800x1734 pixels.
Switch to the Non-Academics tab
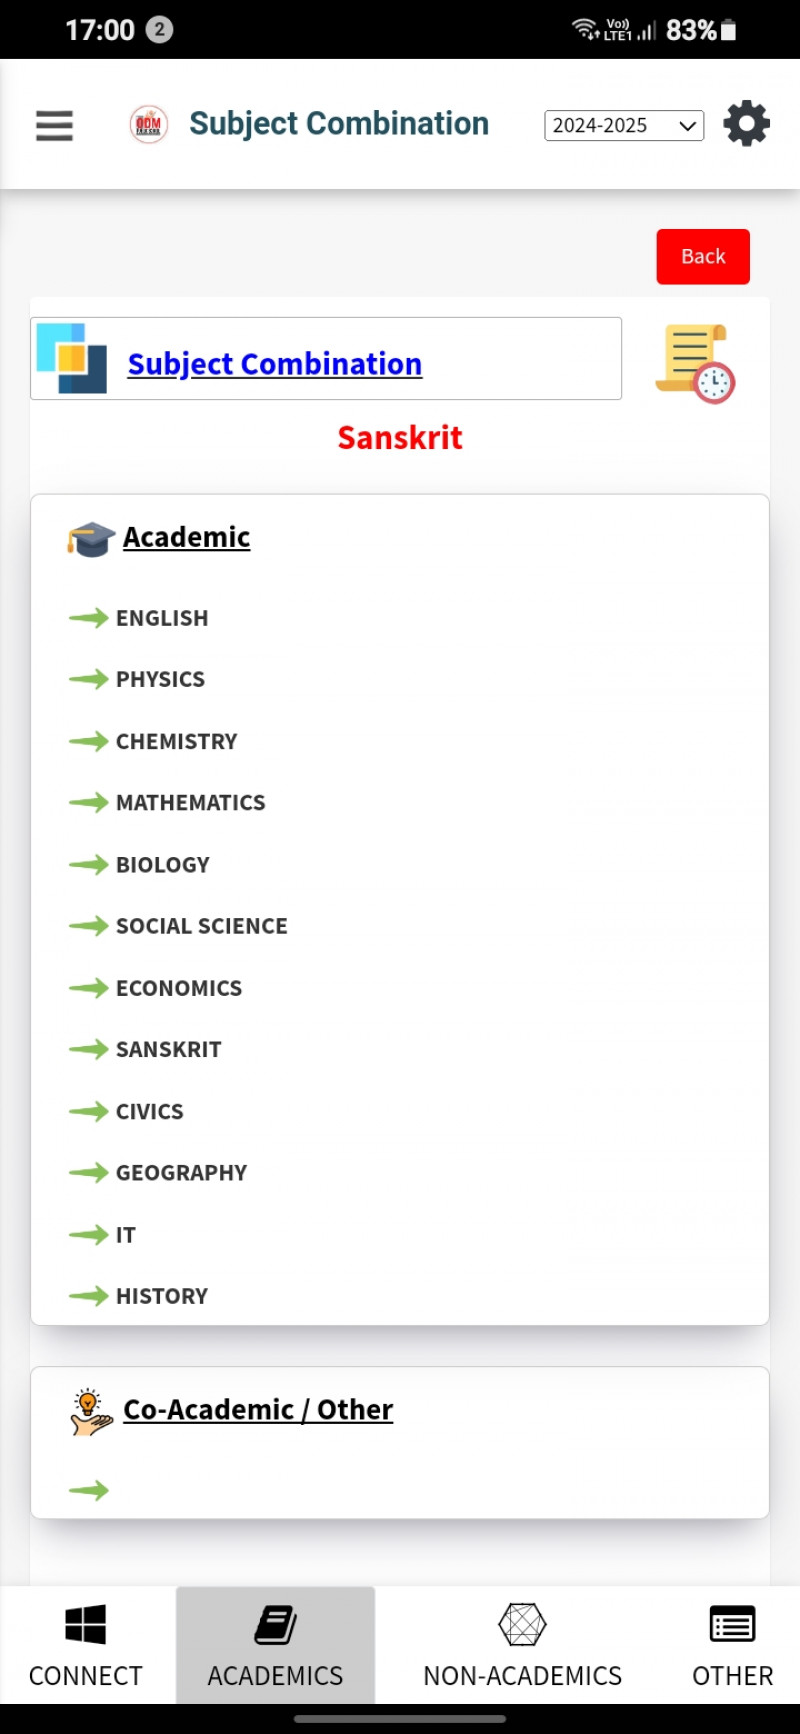pyautogui.click(x=522, y=1645)
